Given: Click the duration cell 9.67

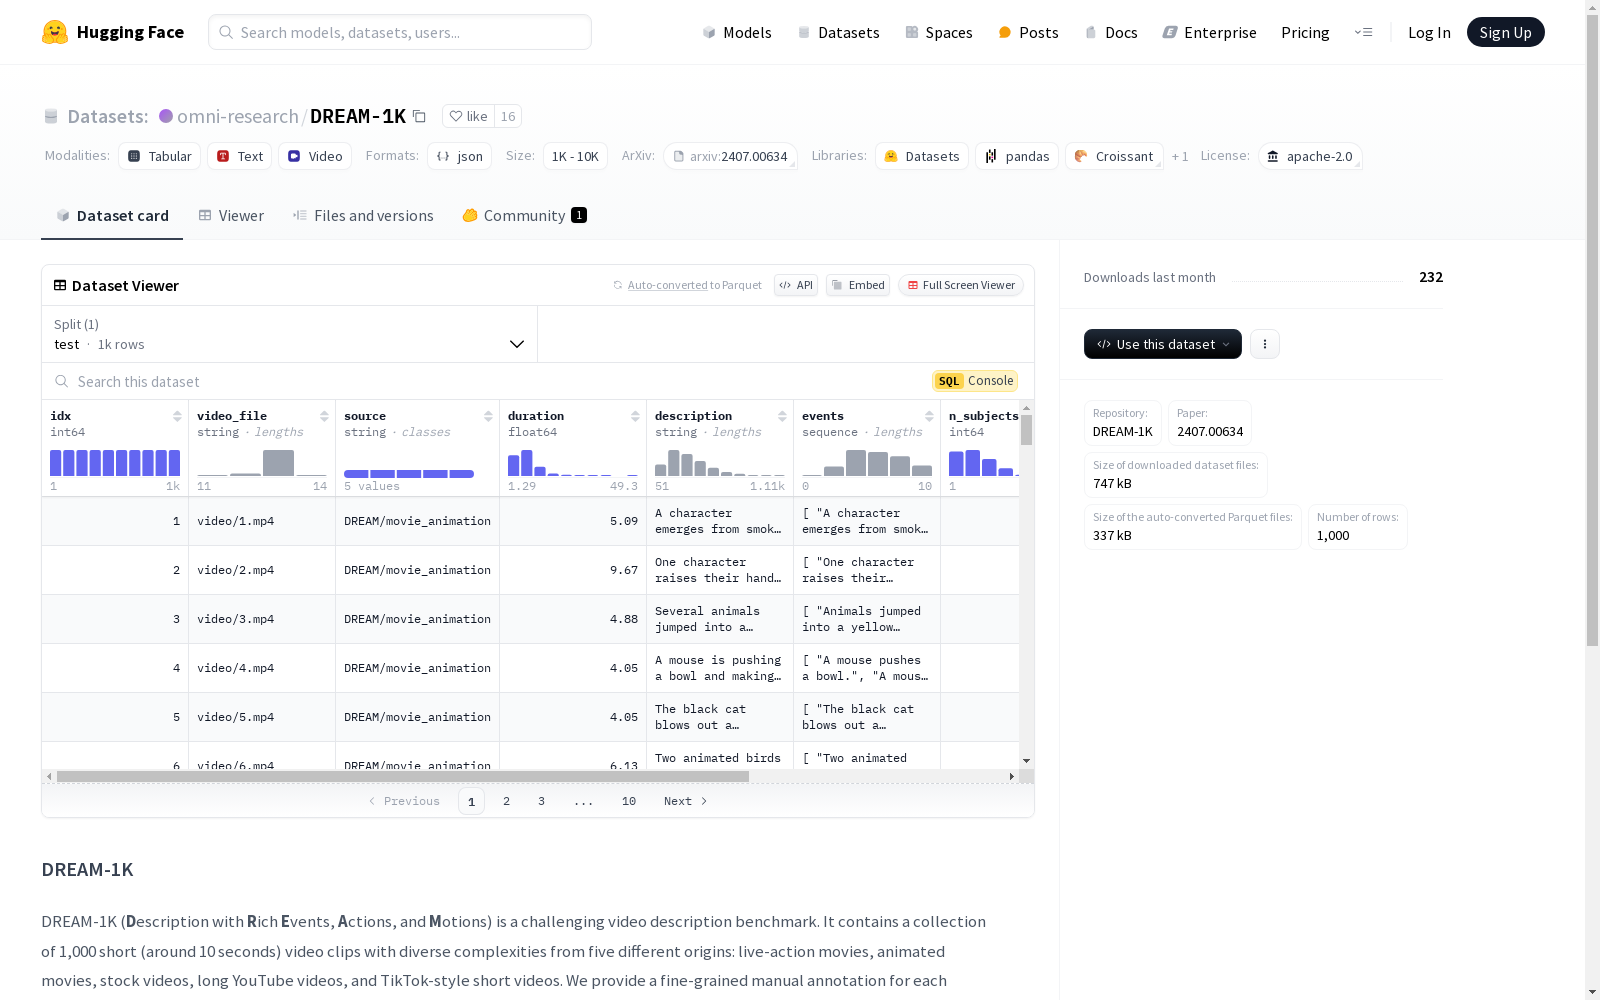Looking at the screenshot, I should click(573, 570).
